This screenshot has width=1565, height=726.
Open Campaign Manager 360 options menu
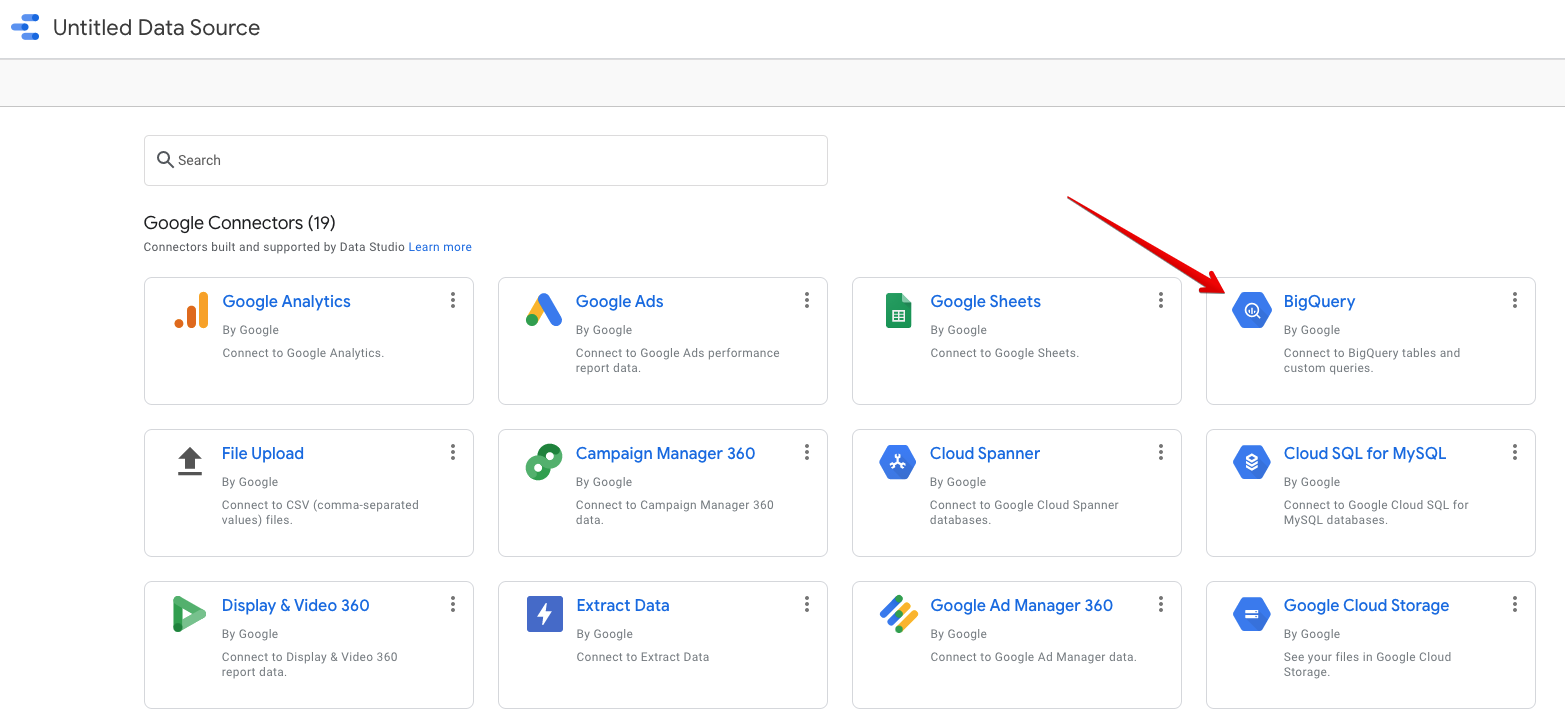pos(807,452)
